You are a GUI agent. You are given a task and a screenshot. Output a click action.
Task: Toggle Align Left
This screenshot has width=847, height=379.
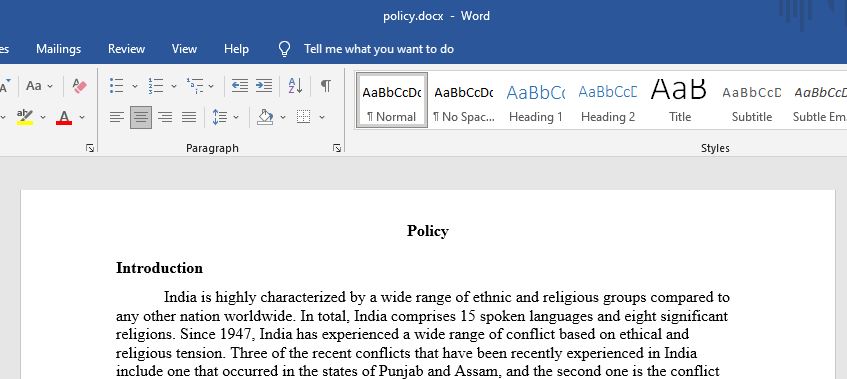(x=117, y=117)
